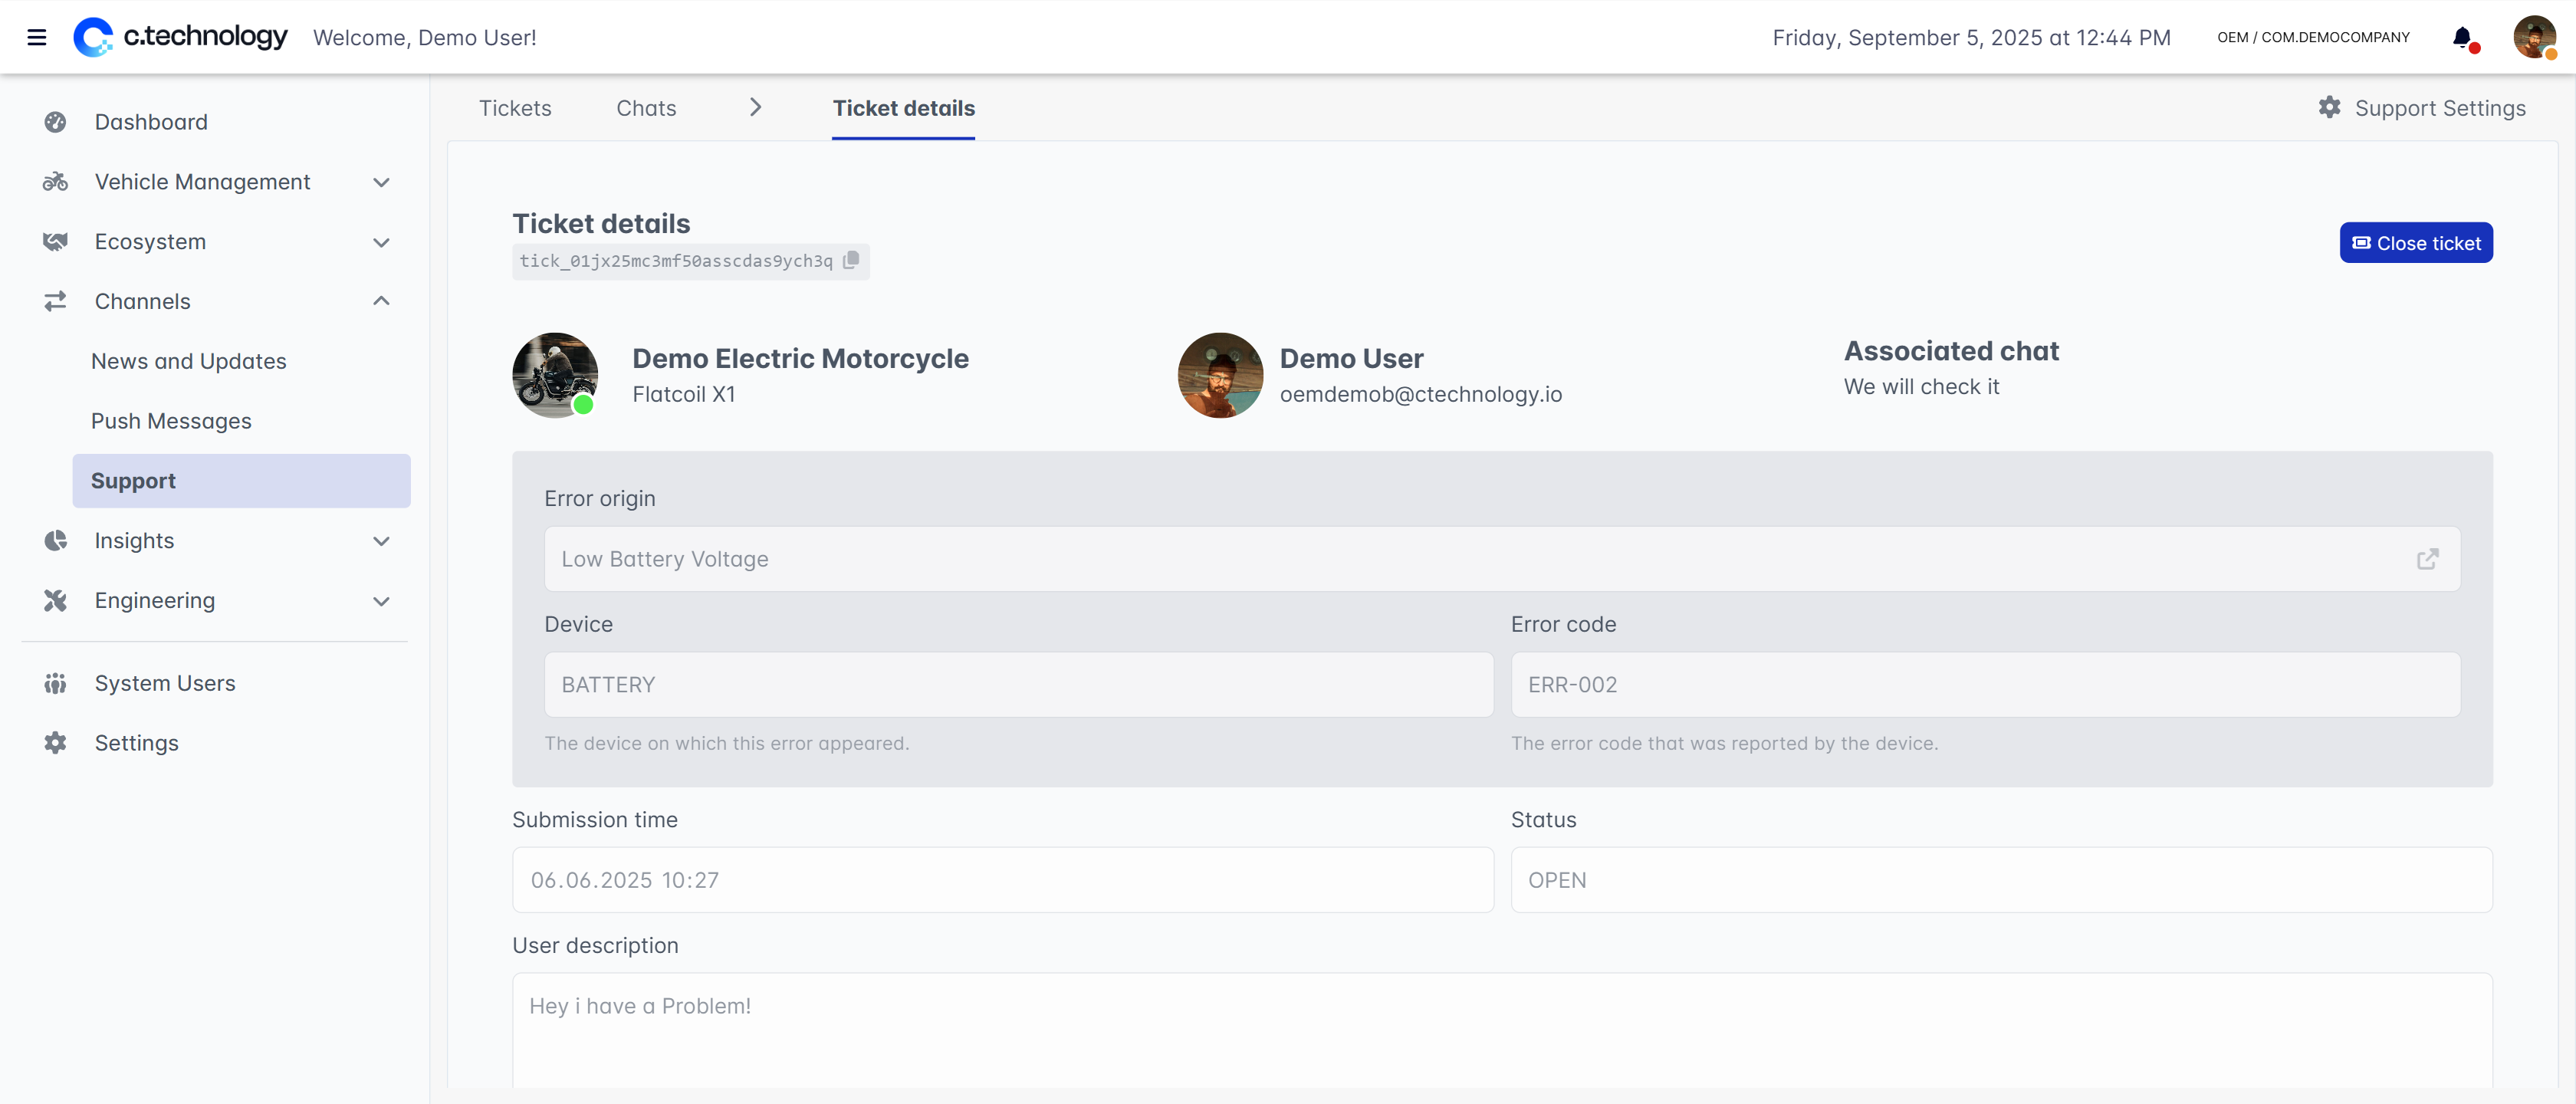Open the Push Messages page
The width and height of the screenshot is (2576, 1104).
171,421
